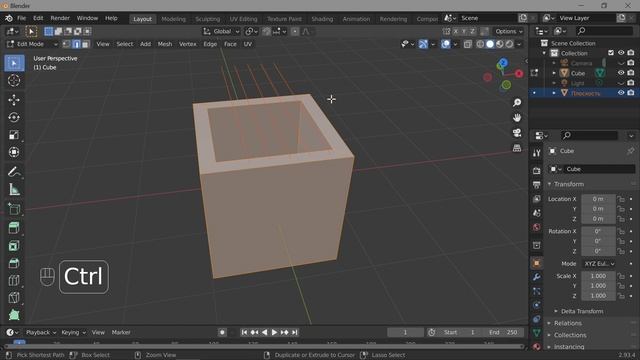
Task: Open the Tool properties tab
Action: pos(536,153)
